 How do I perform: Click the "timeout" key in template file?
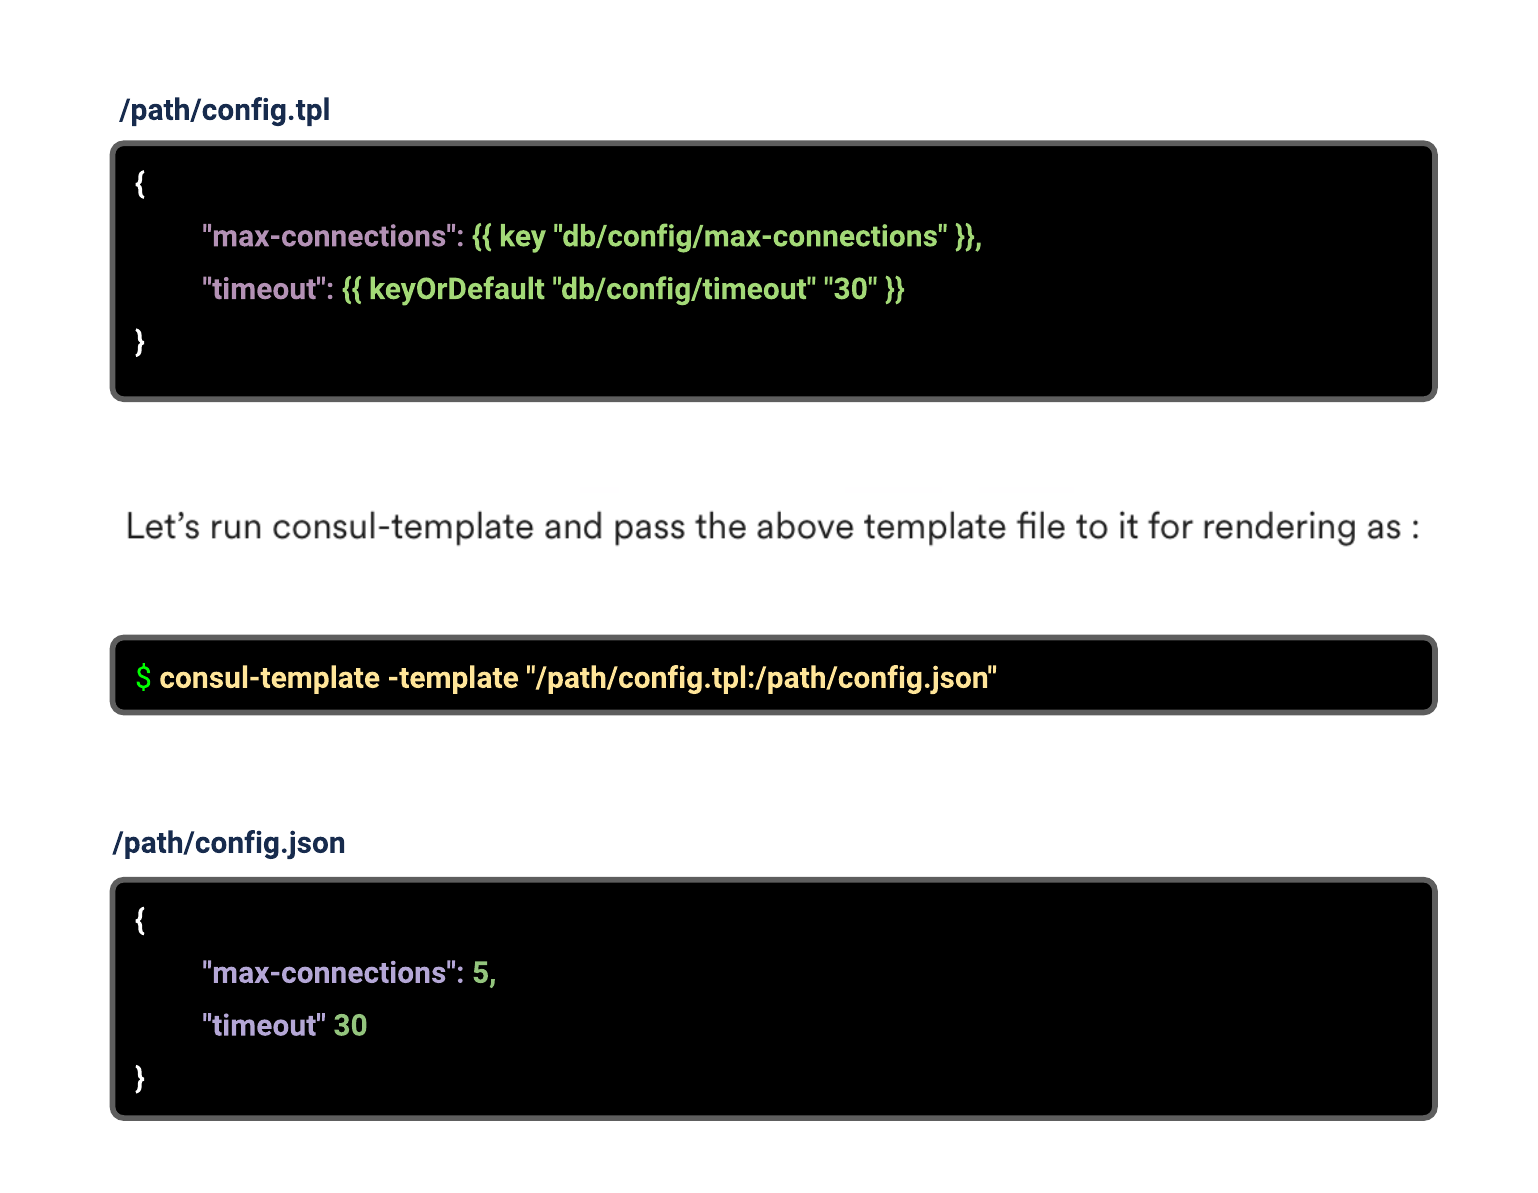coord(263,289)
